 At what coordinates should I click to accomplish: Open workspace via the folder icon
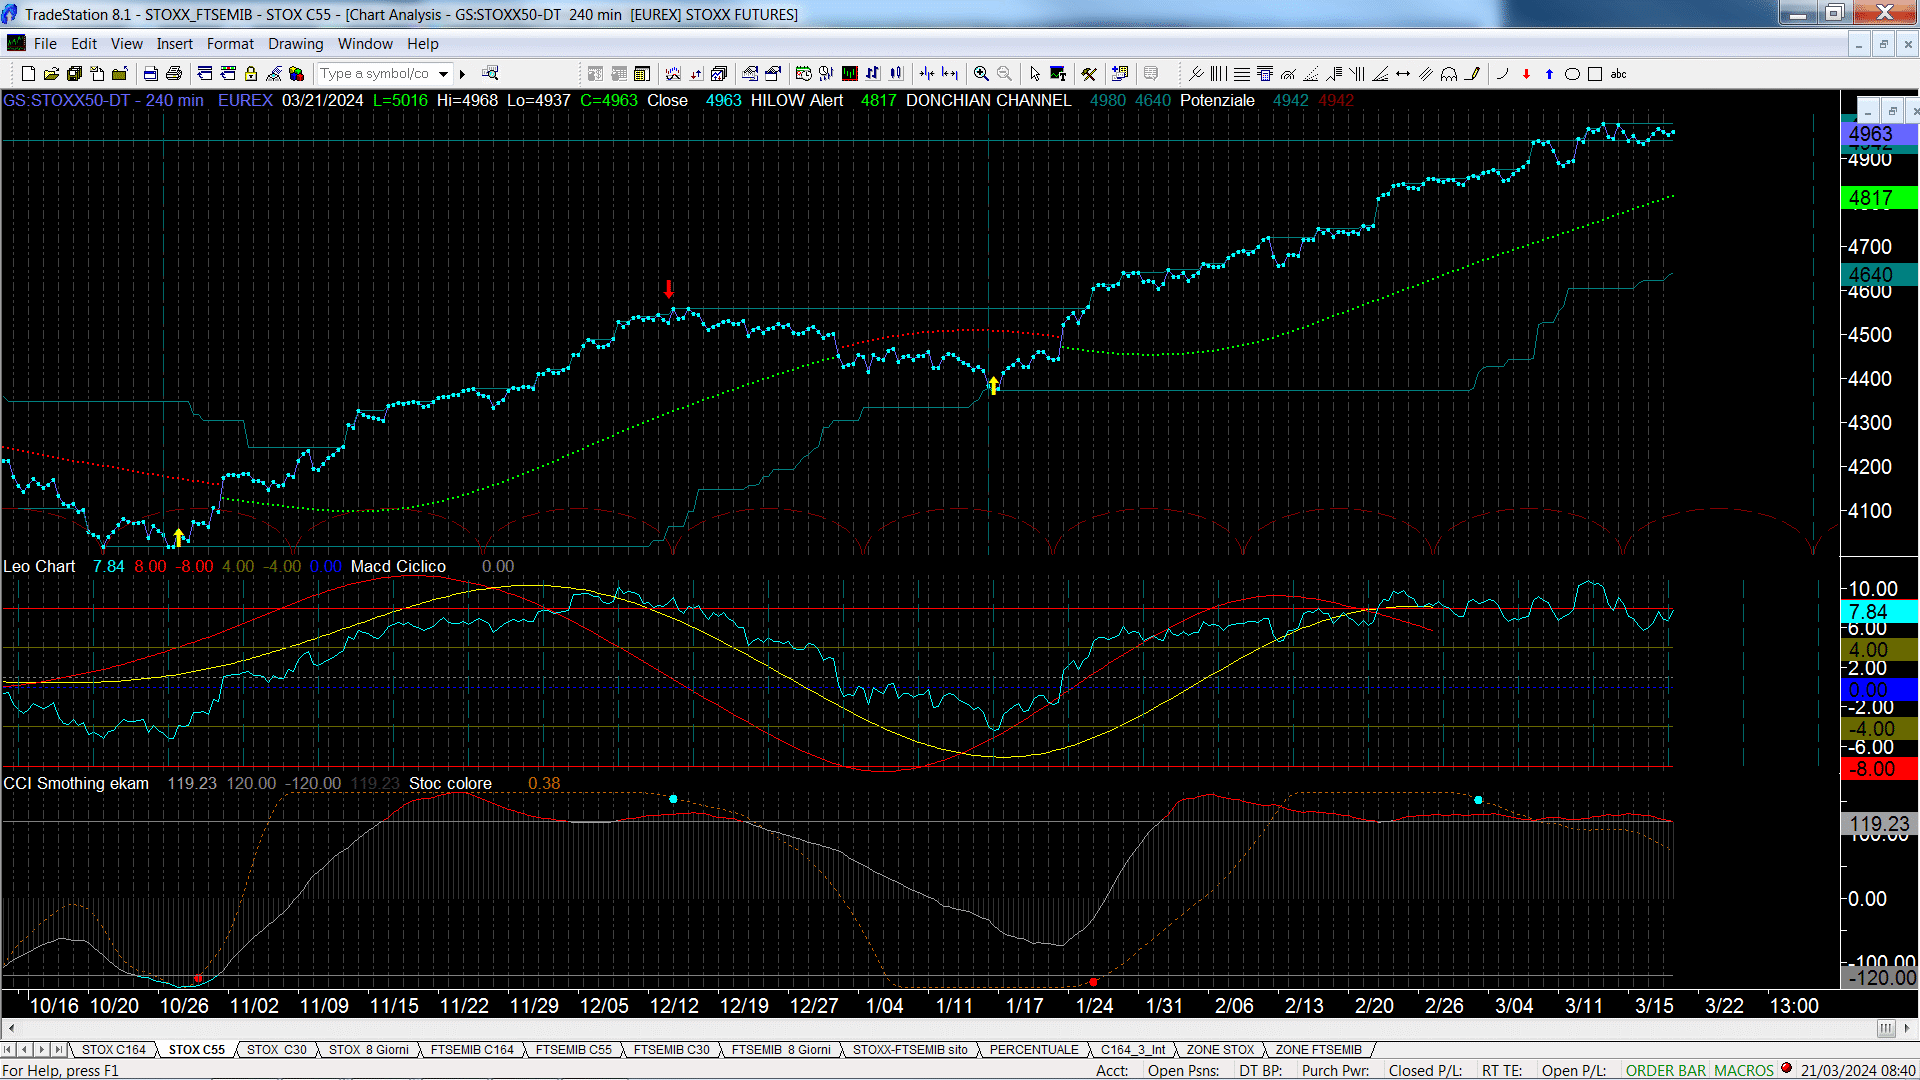point(51,74)
